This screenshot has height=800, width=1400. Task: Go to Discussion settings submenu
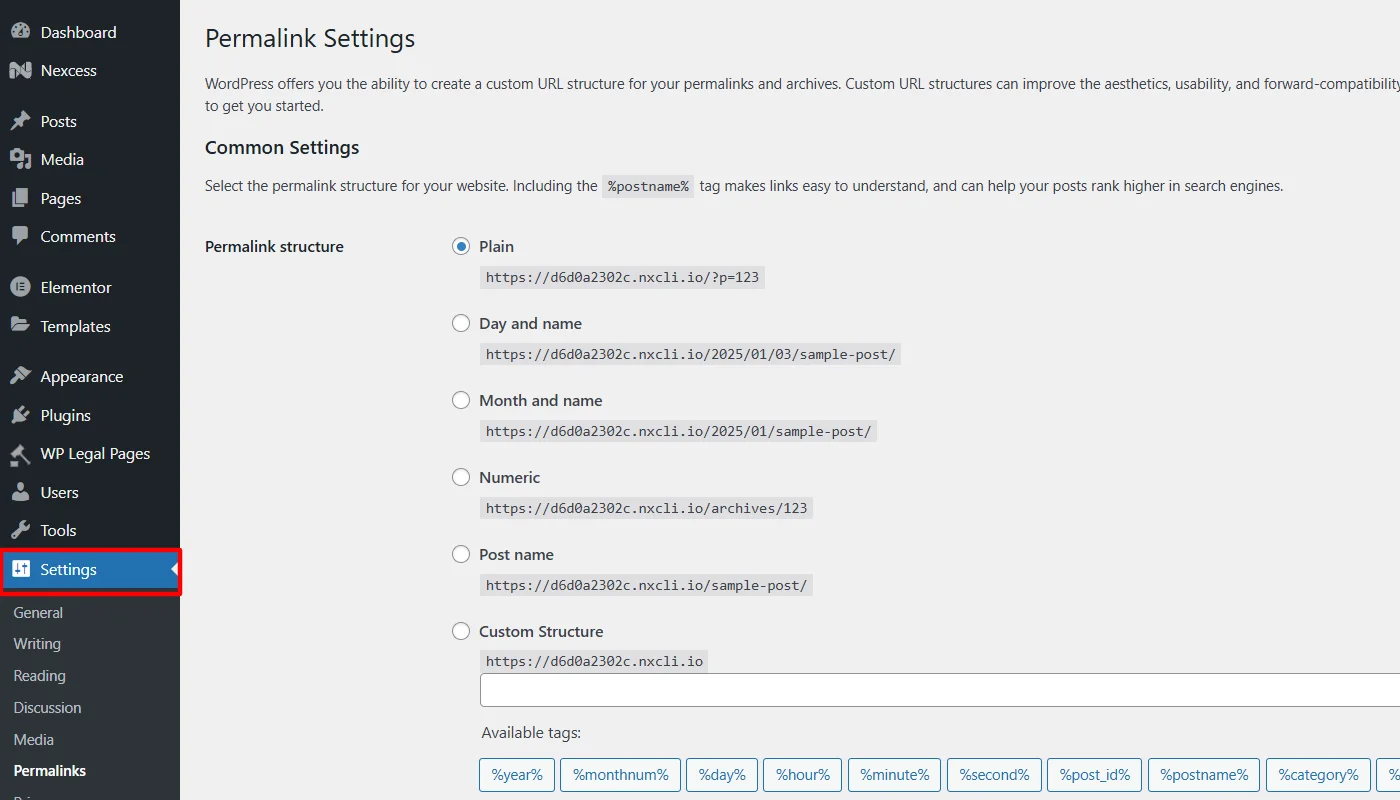pyautogui.click(x=47, y=708)
